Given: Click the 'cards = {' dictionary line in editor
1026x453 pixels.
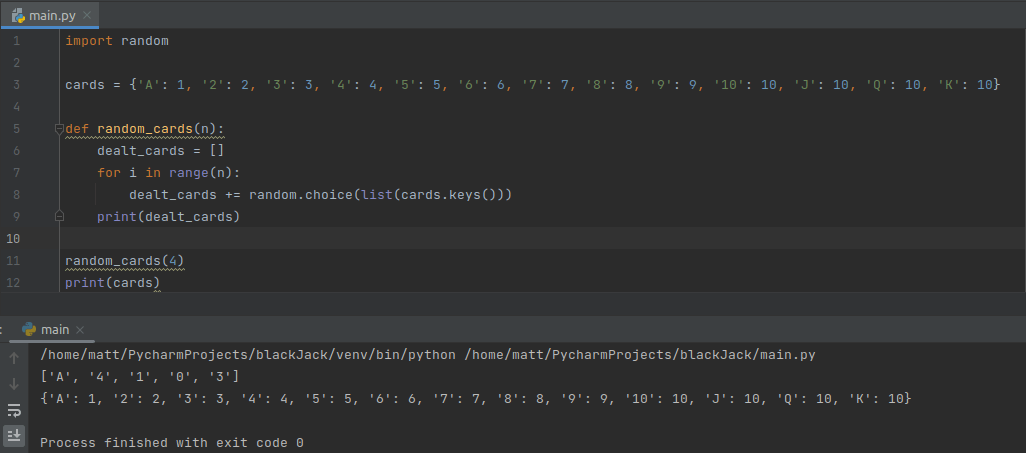Looking at the screenshot, I should [x=533, y=85].
